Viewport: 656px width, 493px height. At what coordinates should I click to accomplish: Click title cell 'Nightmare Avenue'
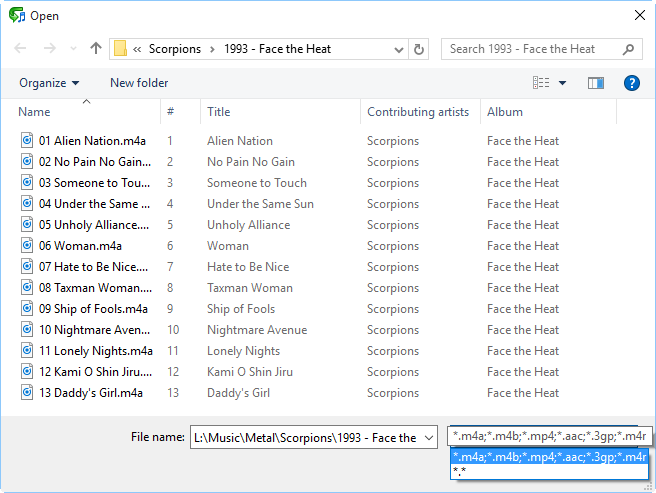click(257, 330)
